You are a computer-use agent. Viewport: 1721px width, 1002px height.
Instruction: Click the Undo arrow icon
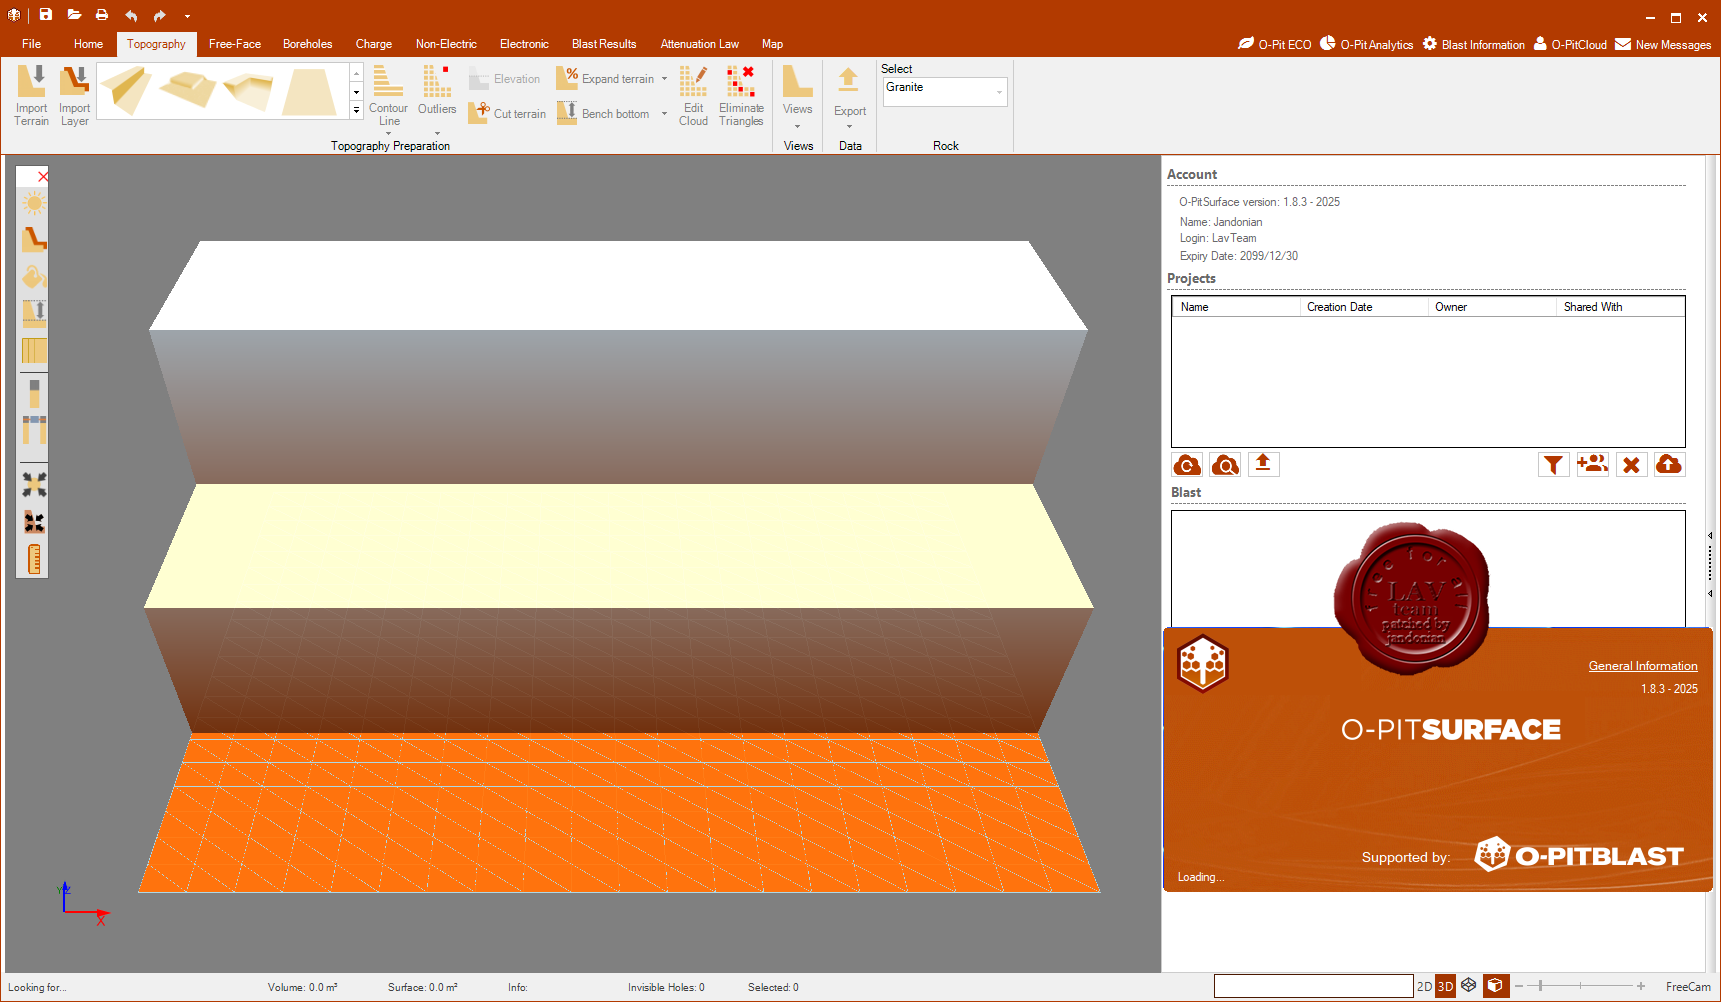pos(131,15)
